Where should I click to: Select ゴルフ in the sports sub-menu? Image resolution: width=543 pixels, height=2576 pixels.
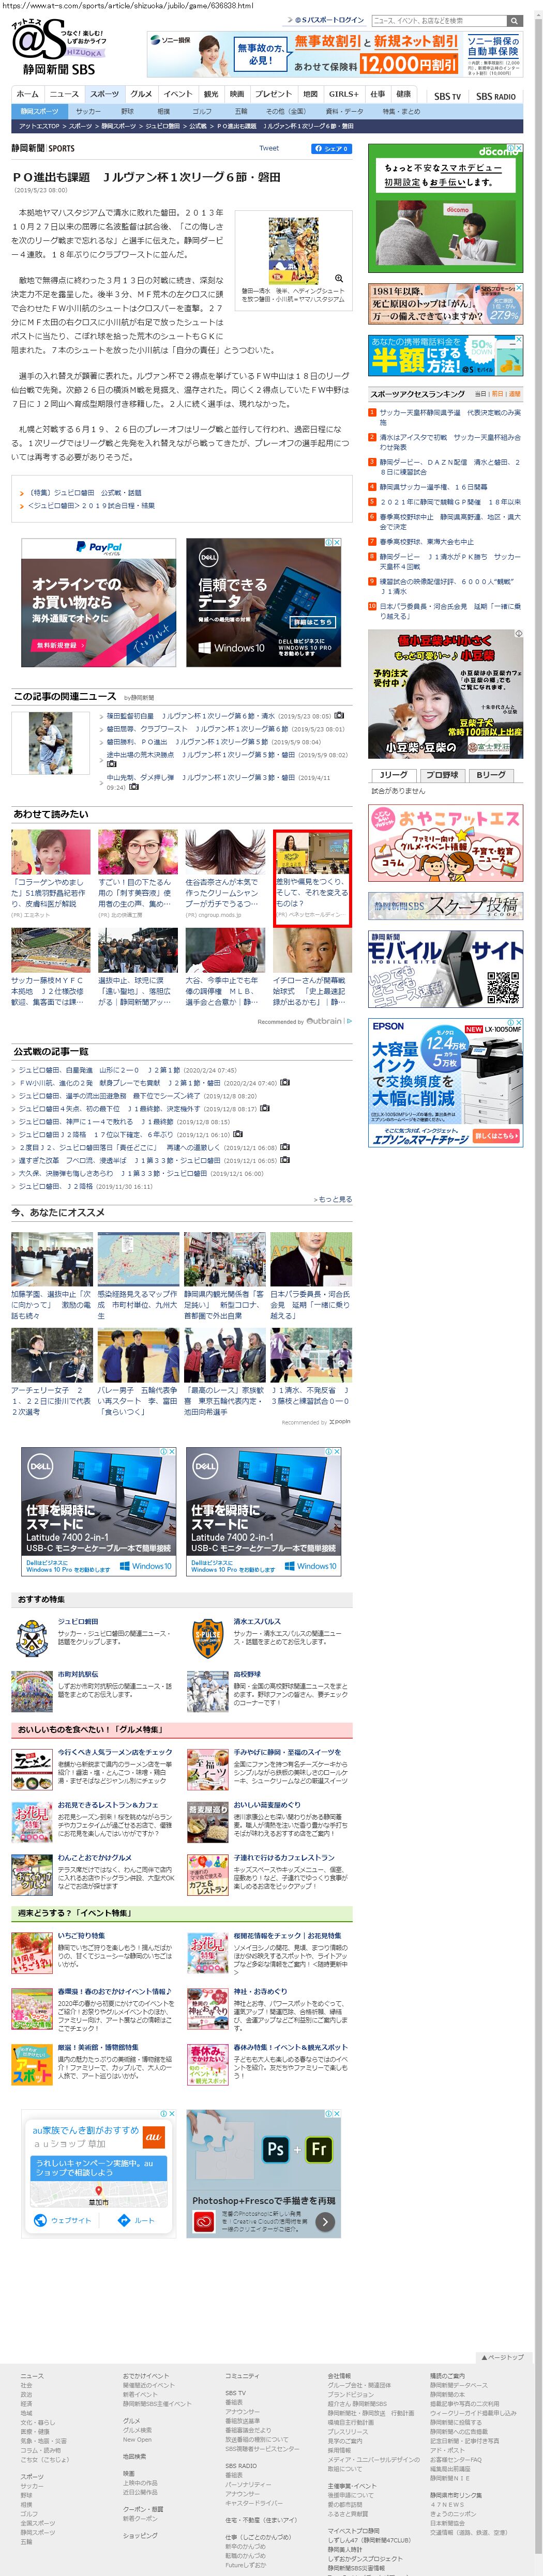pos(202,111)
